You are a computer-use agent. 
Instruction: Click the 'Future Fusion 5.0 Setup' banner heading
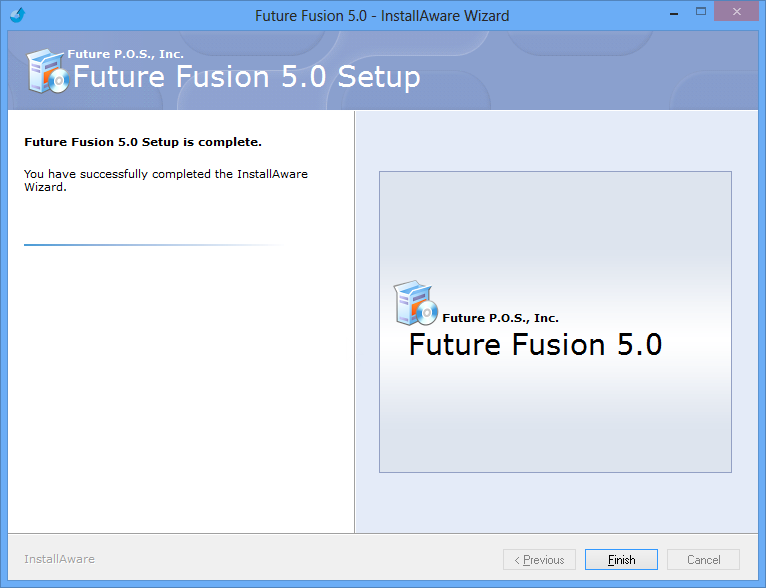tap(247, 77)
